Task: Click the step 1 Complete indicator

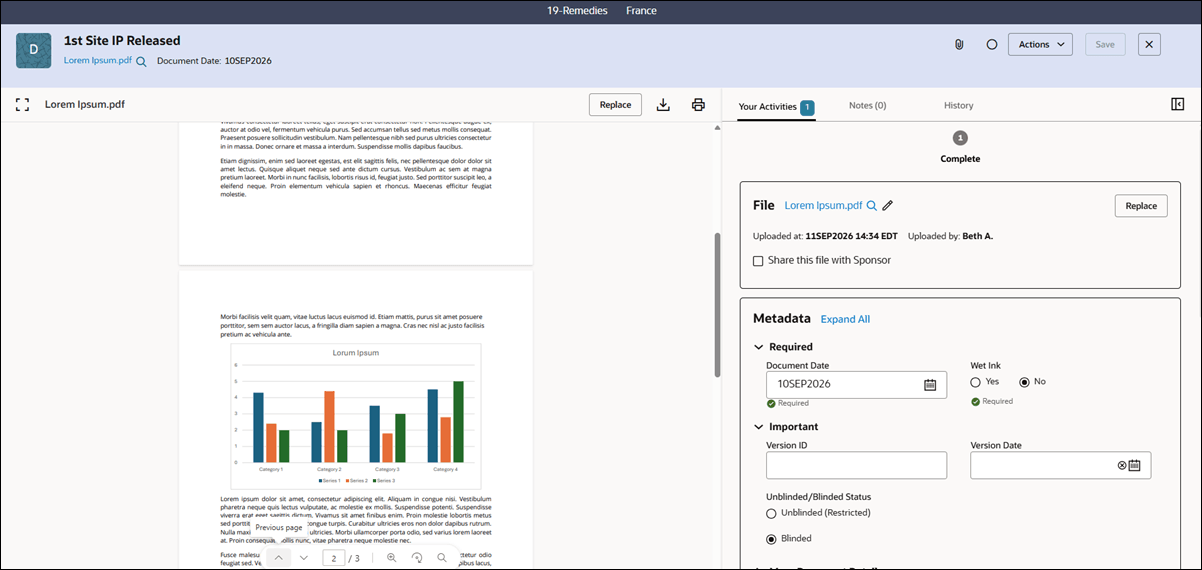Action: click(x=960, y=138)
